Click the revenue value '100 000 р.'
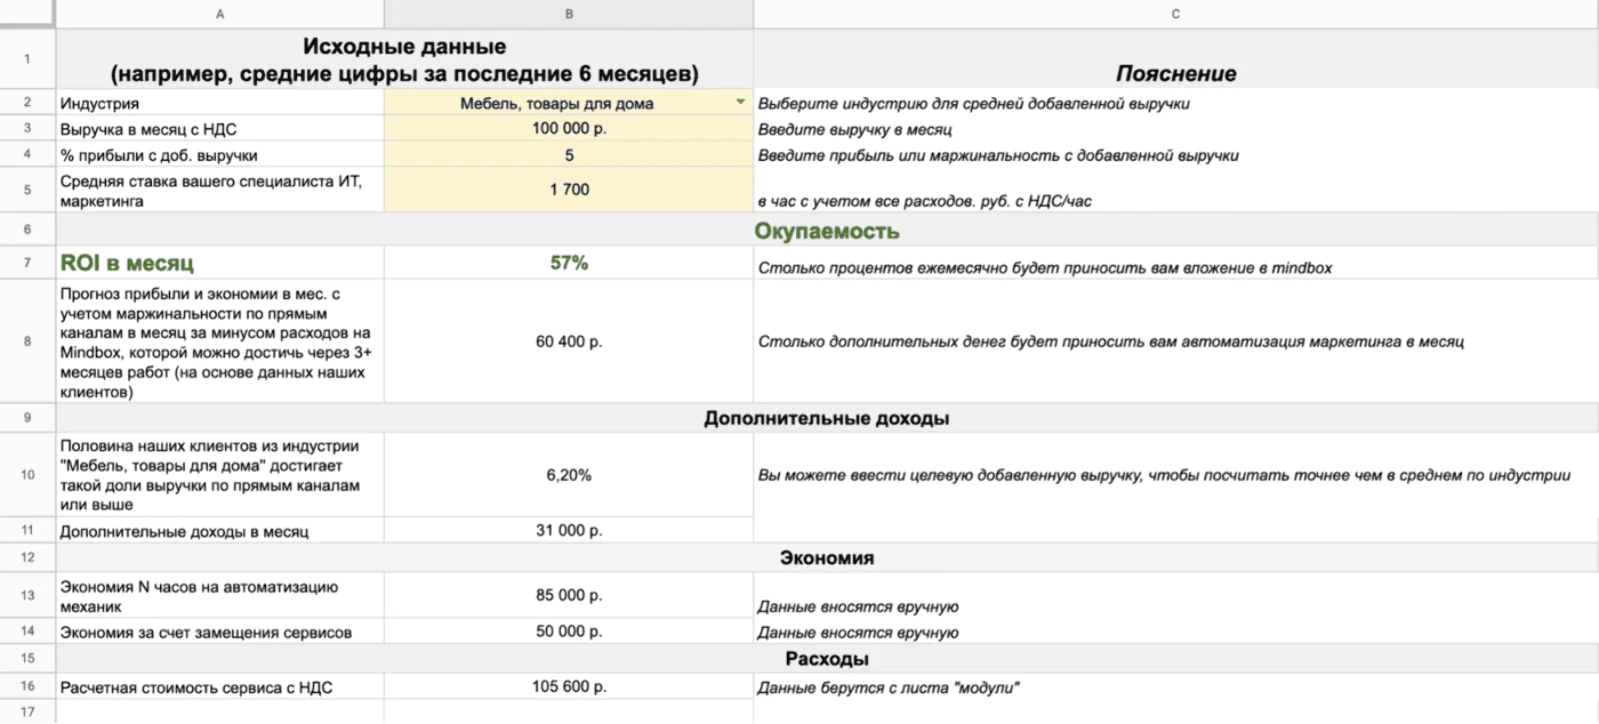The height and width of the screenshot is (724, 1599). pos(569,128)
